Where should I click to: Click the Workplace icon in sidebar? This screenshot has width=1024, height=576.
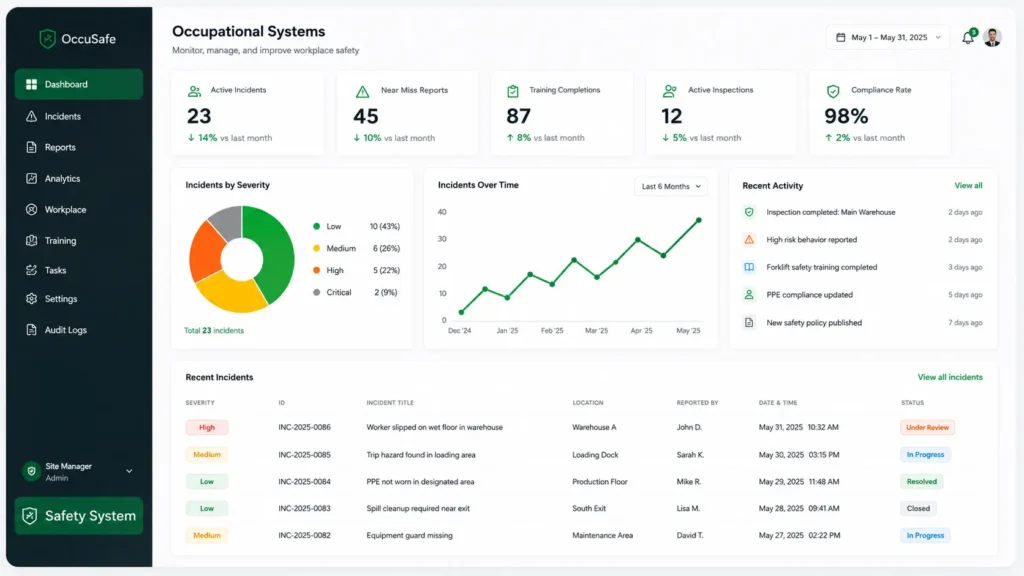[x=31, y=210]
